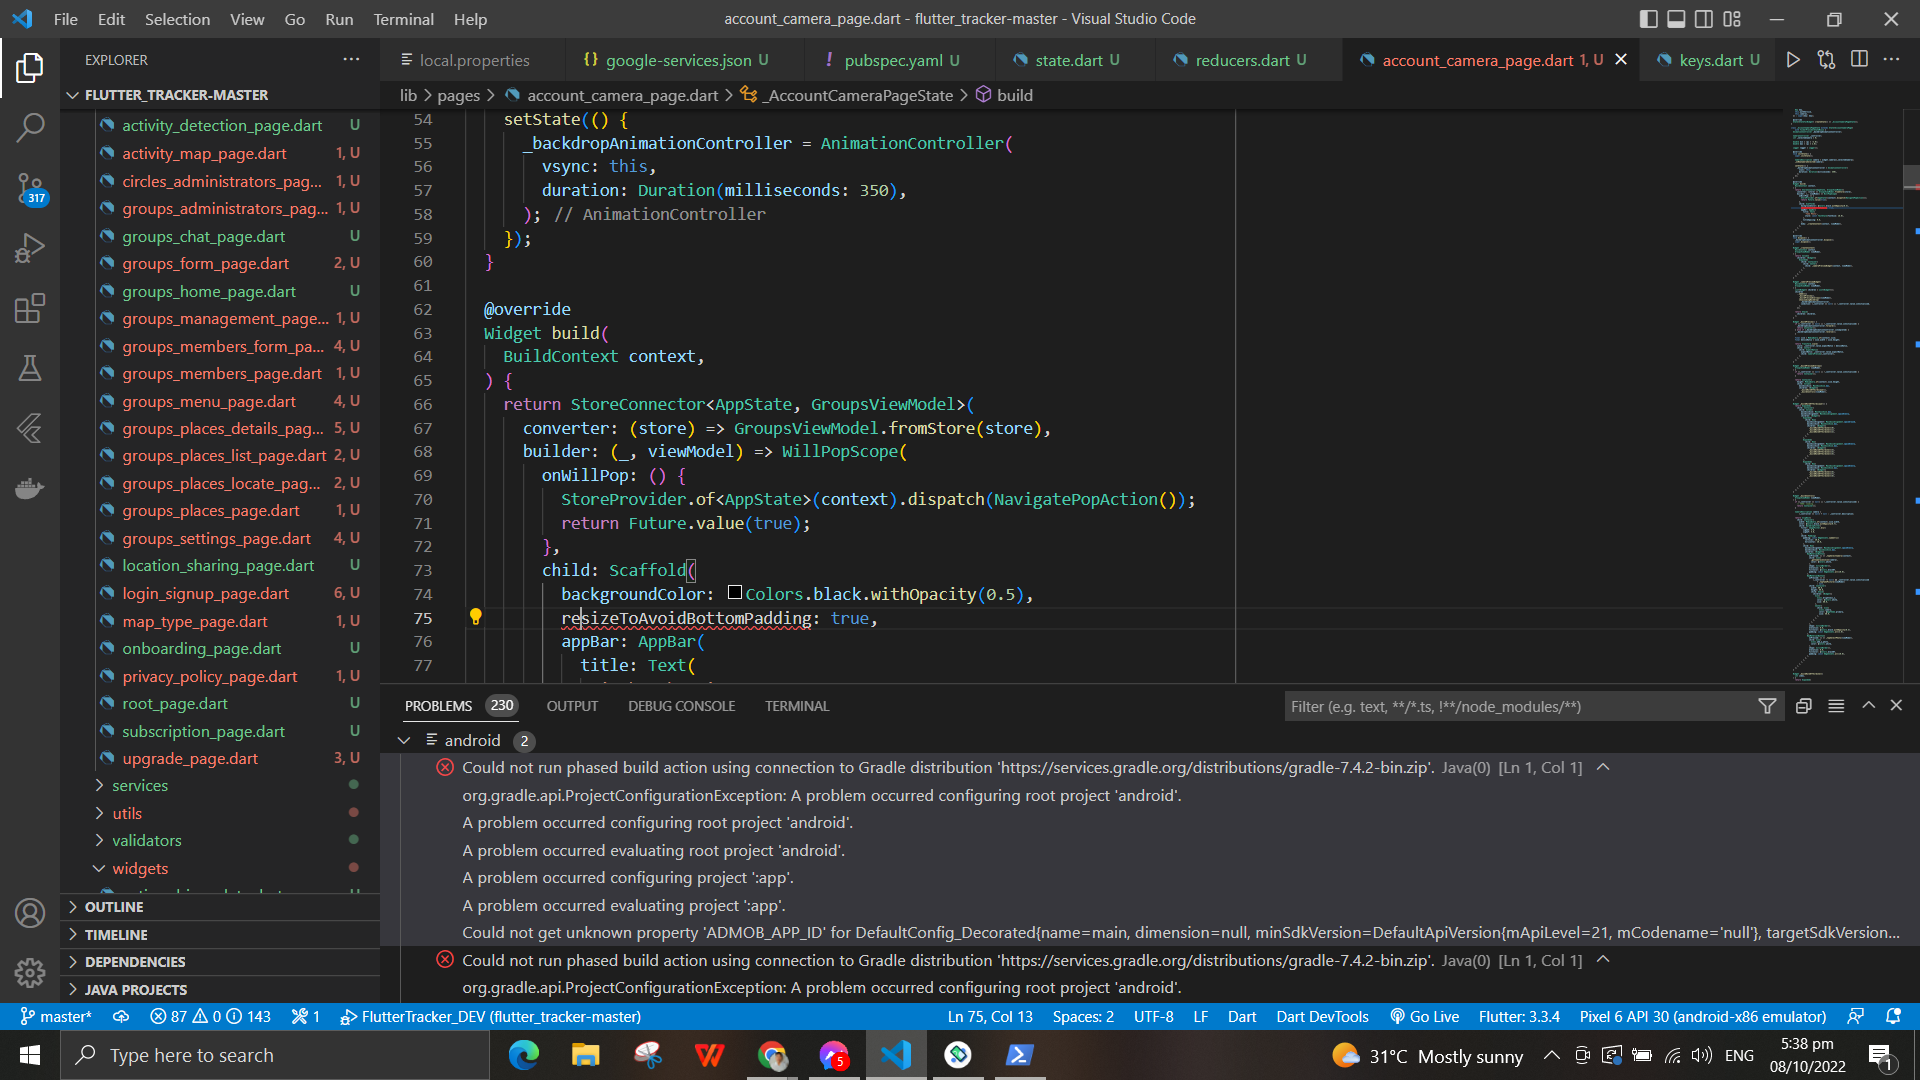
Task: Open Source Control showing 317 pending changes
Action: point(30,188)
